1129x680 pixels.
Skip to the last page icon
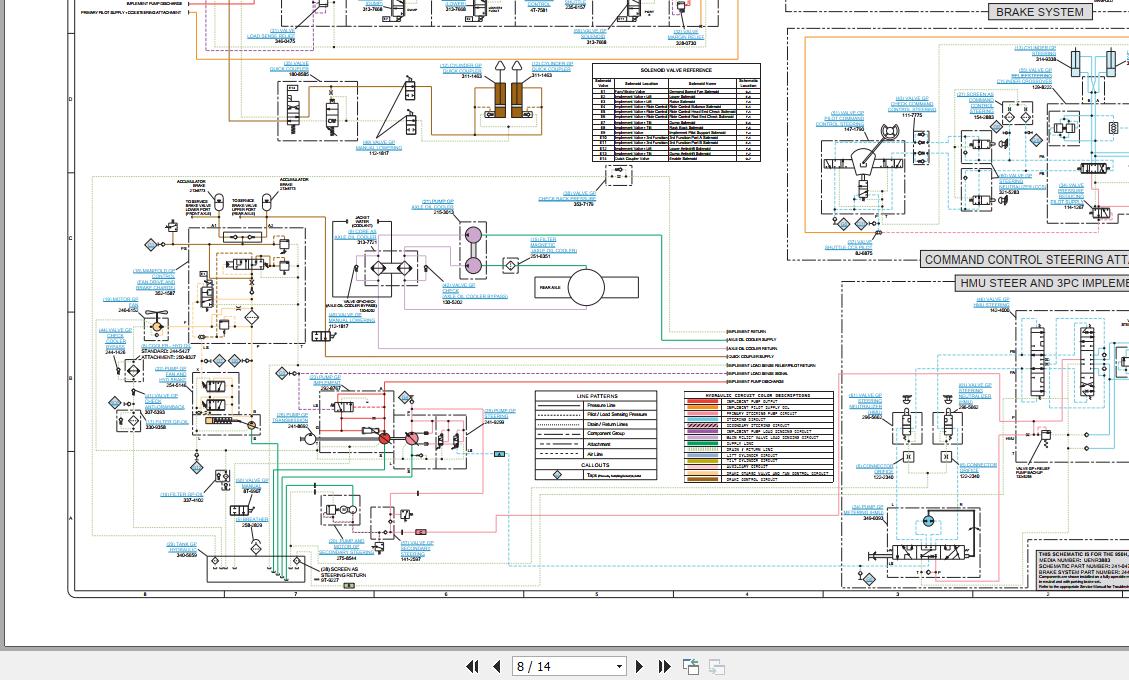pos(664,666)
